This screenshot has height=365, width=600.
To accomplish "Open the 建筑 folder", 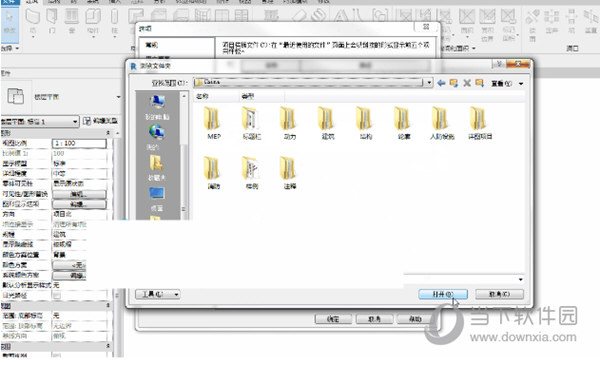I will tap(328, 123).
